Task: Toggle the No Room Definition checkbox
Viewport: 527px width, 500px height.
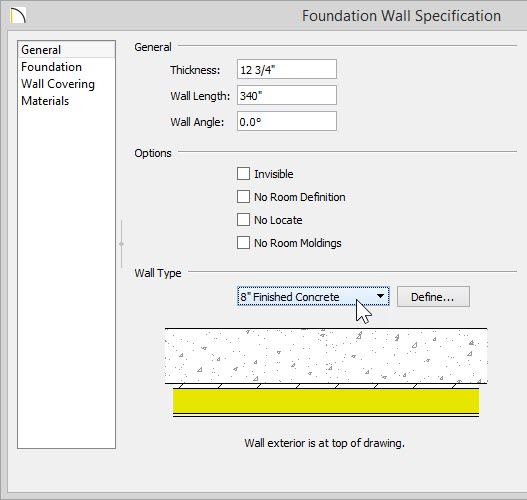Action: [x=243, y=197]
